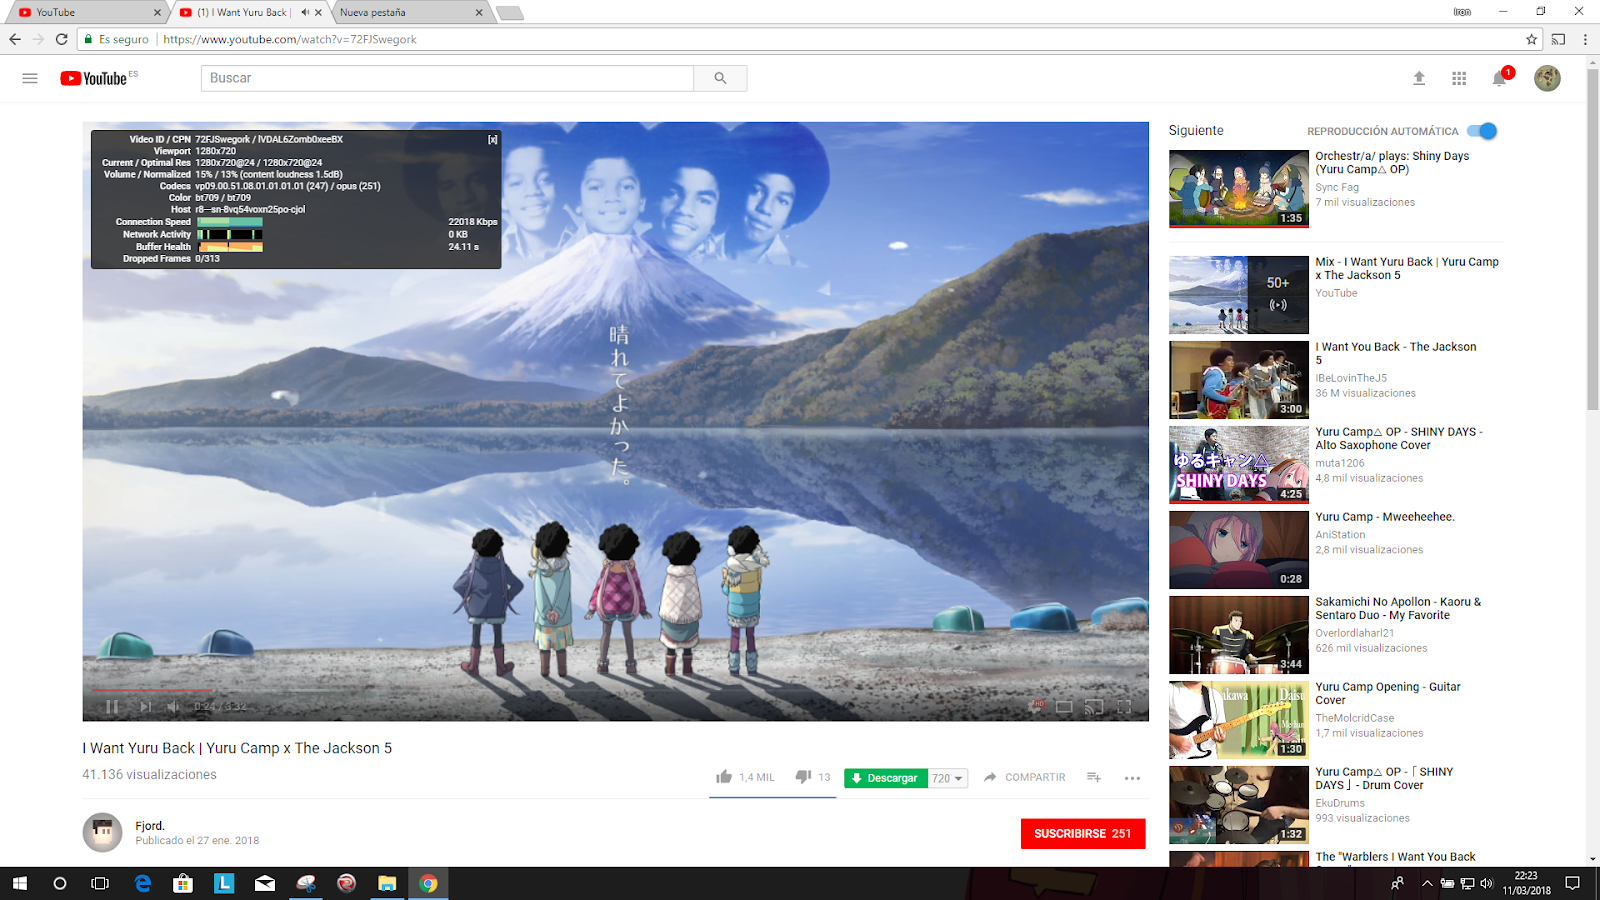Seek on the video progress bar
This screenshot has width=1600, height=900.
tap(615, 690)
